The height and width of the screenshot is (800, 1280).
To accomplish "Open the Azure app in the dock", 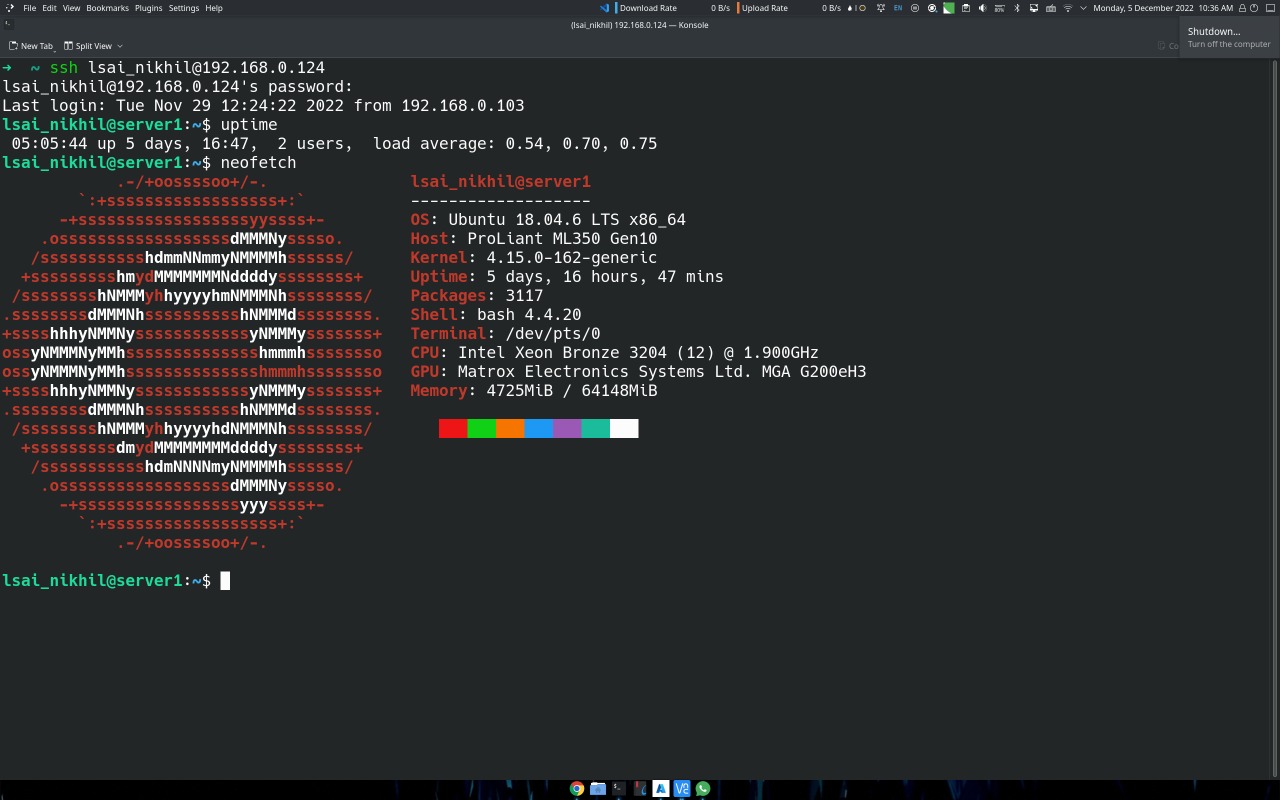I will pyautogui.click(x=661, y=789).
